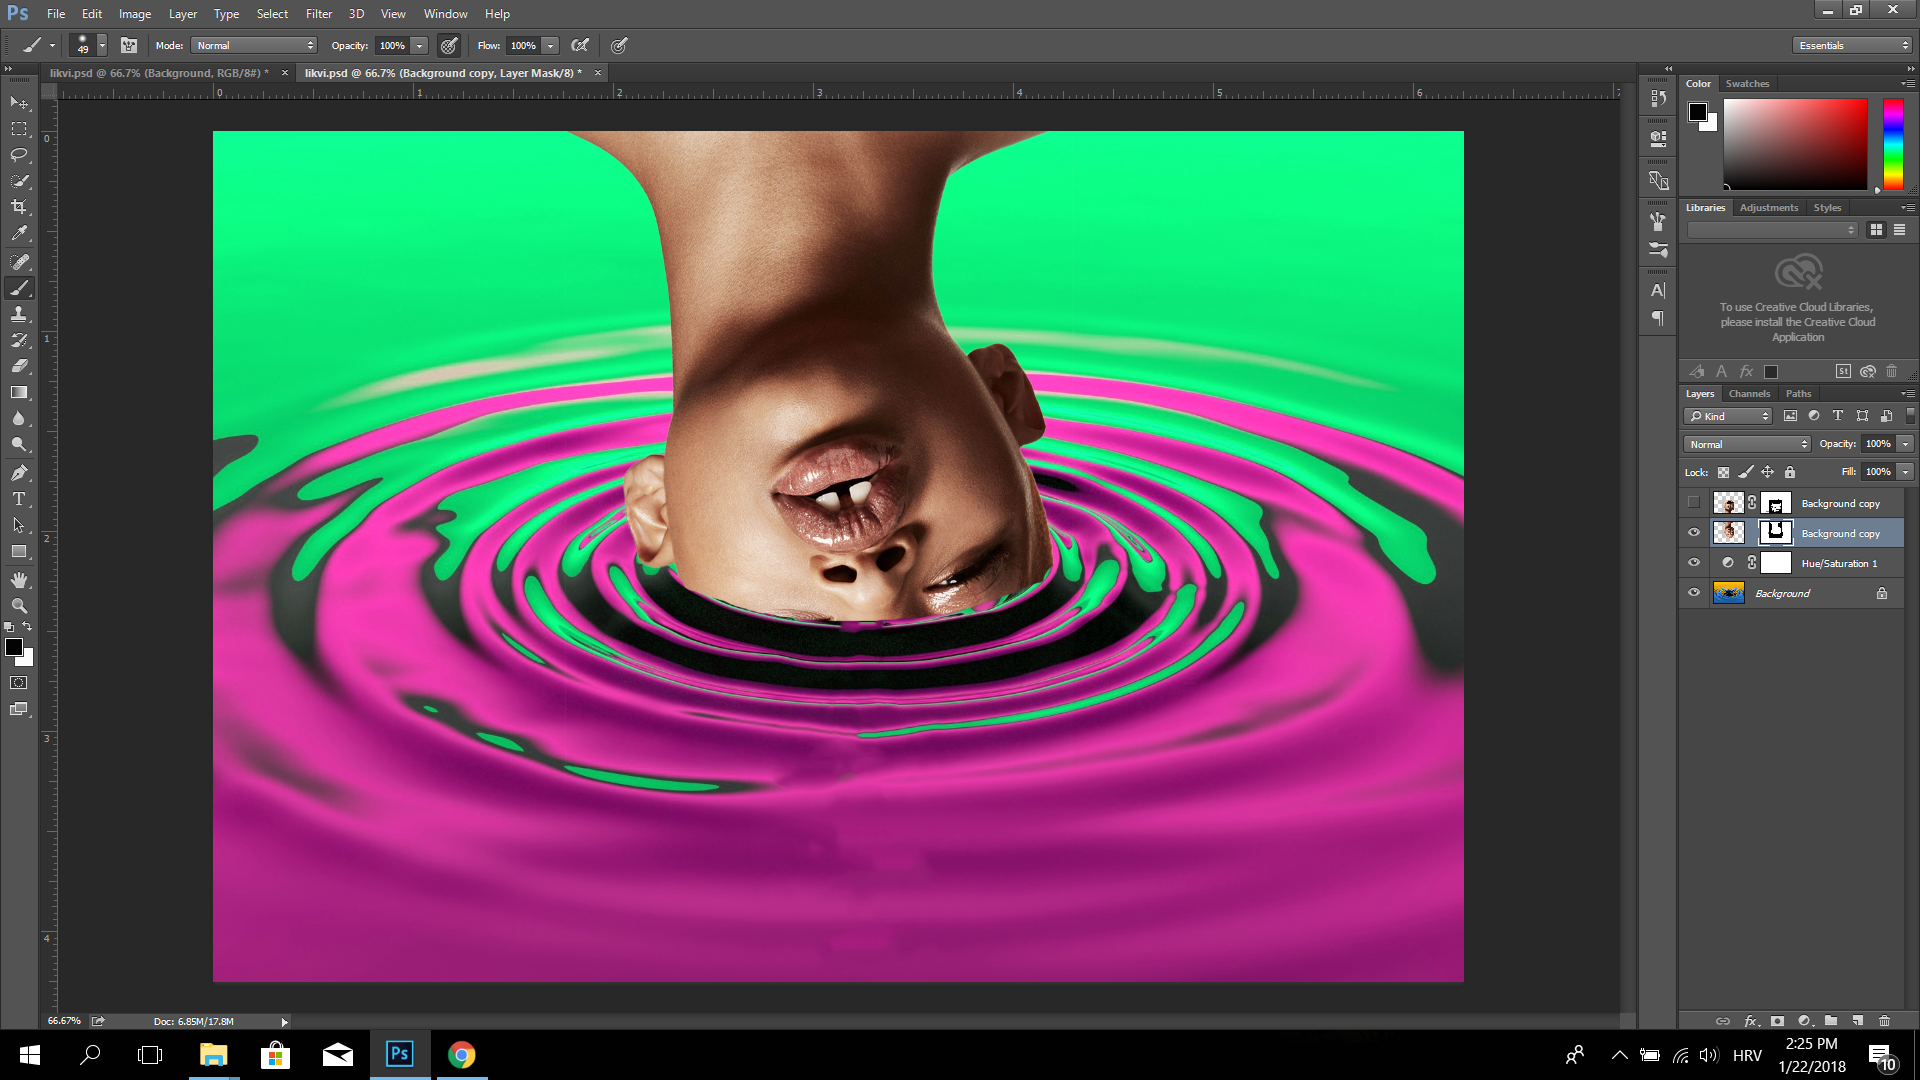Select the Zoom tool
This screenshot has height=1080, width=1920.
click(19, 606)
